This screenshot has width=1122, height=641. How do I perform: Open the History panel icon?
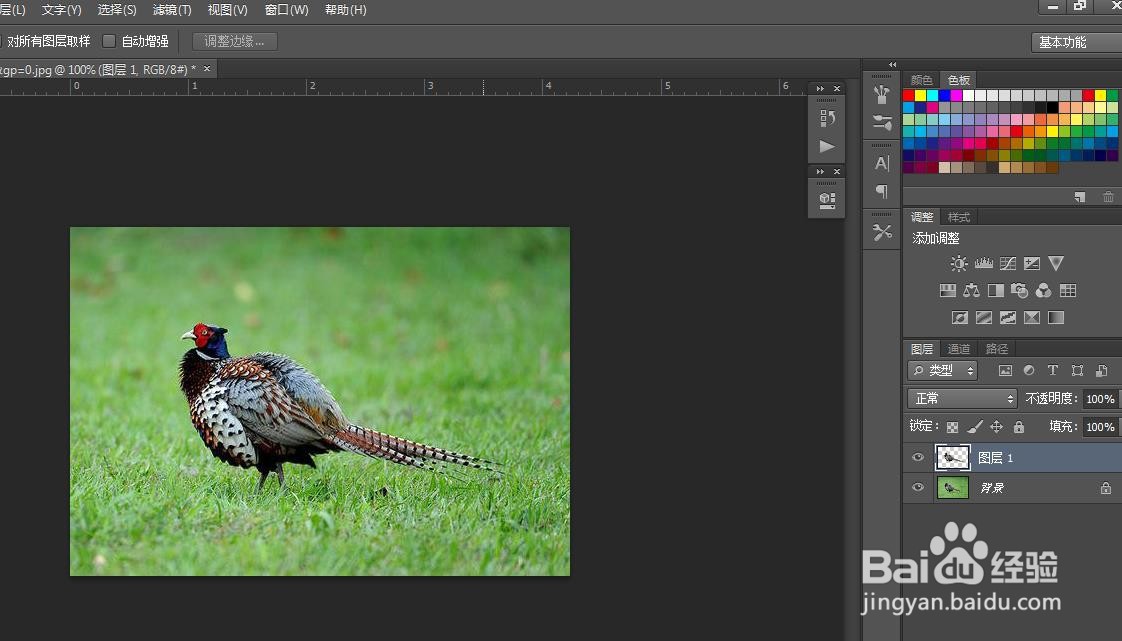pos(827,118)
